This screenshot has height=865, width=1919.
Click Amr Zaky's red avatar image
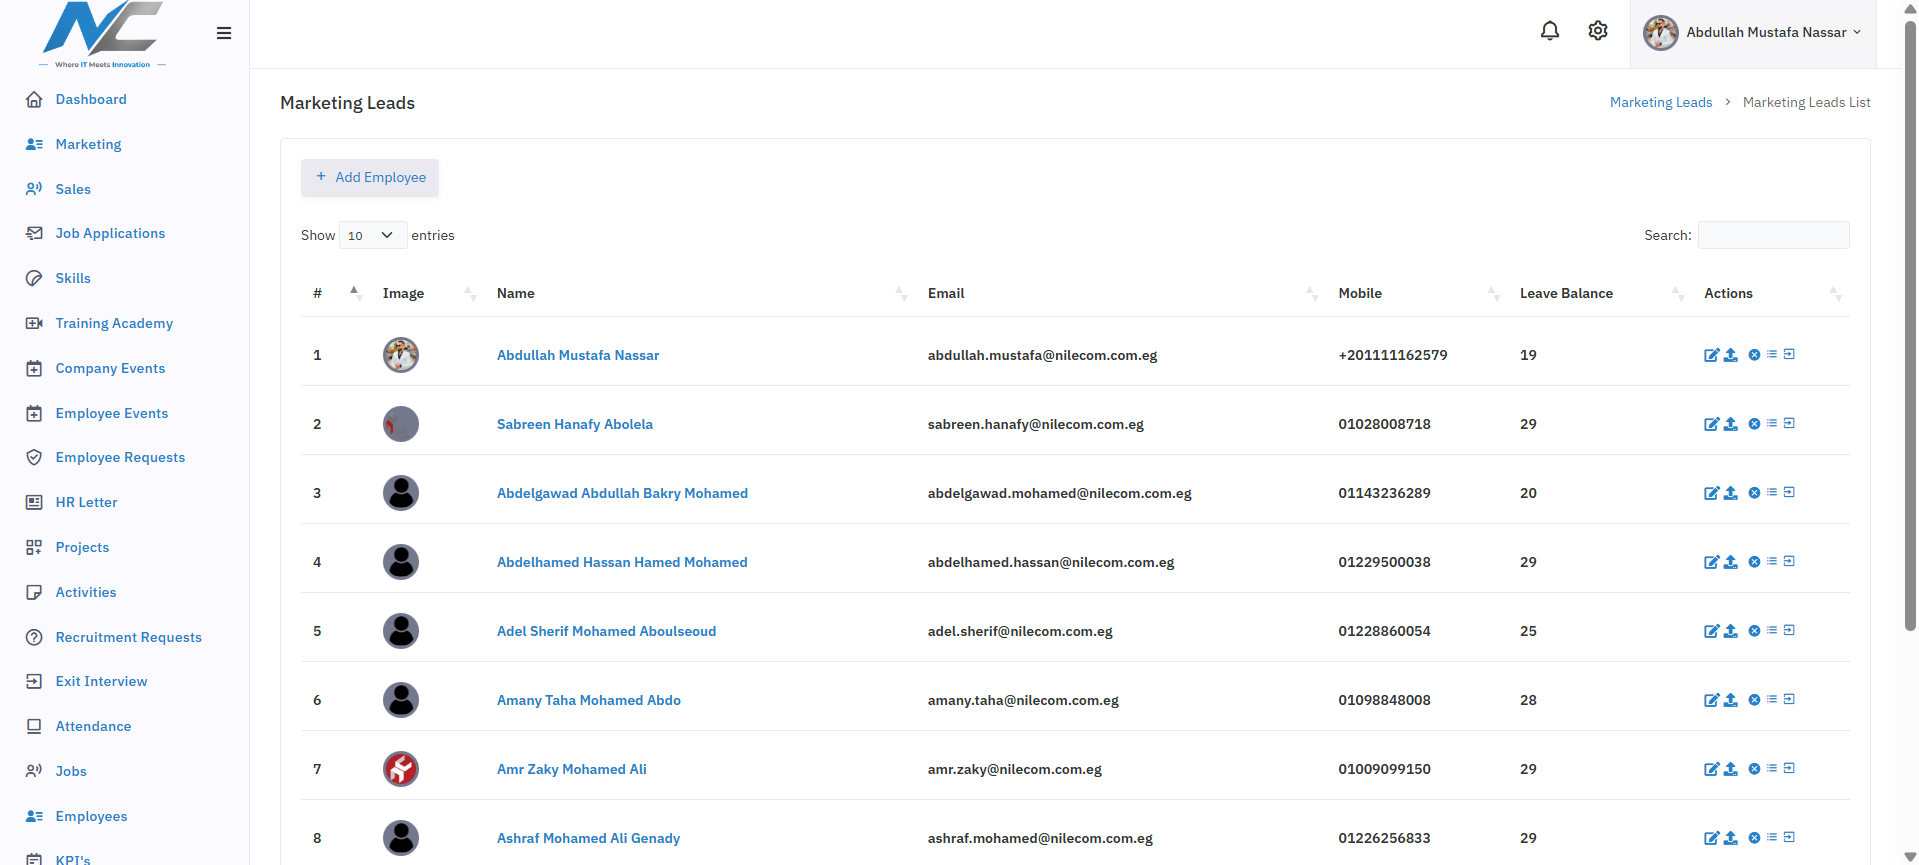point(401,769)
